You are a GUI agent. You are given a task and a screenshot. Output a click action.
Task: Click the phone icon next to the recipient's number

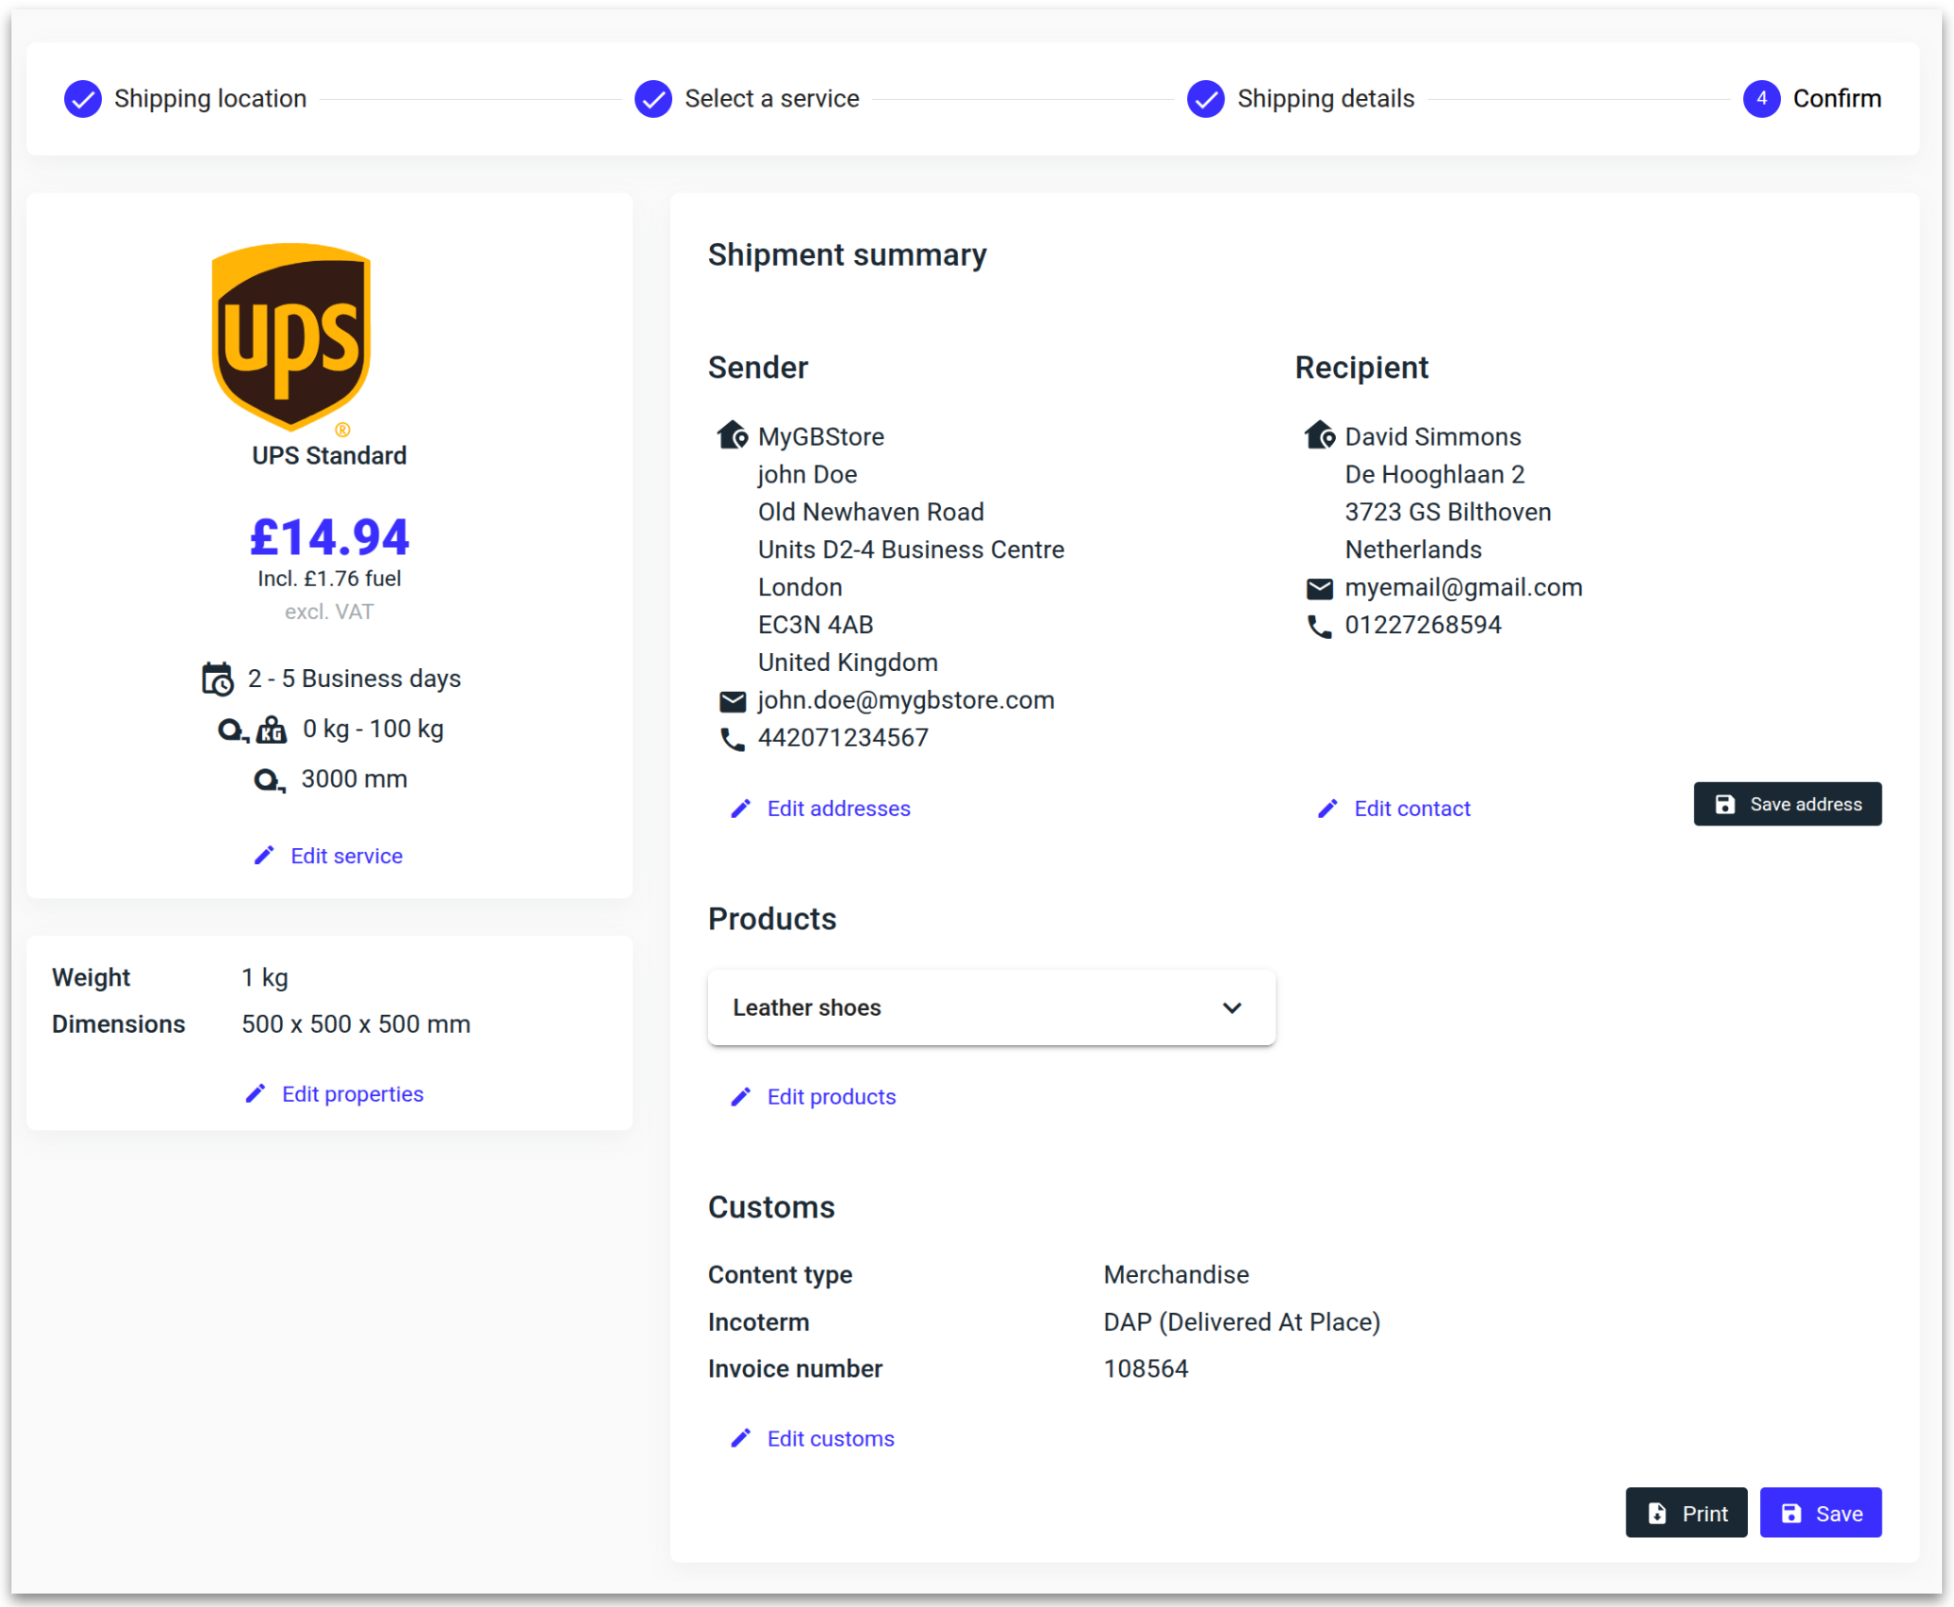1319,626
